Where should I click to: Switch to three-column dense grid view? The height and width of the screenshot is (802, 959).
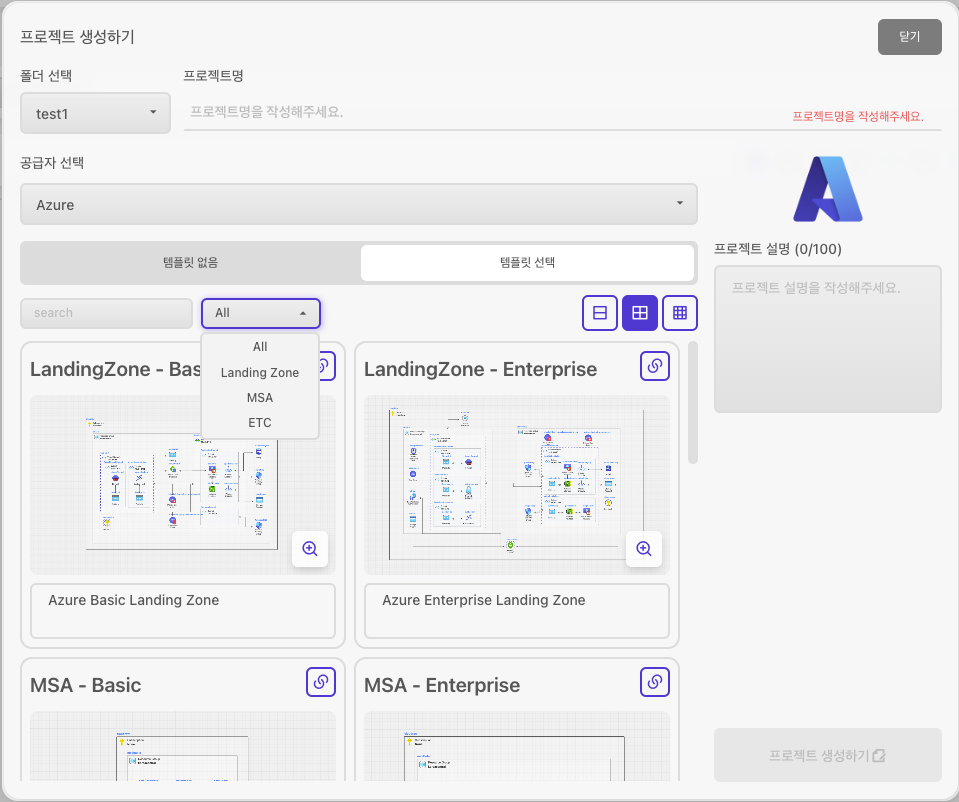click(680, 313)
